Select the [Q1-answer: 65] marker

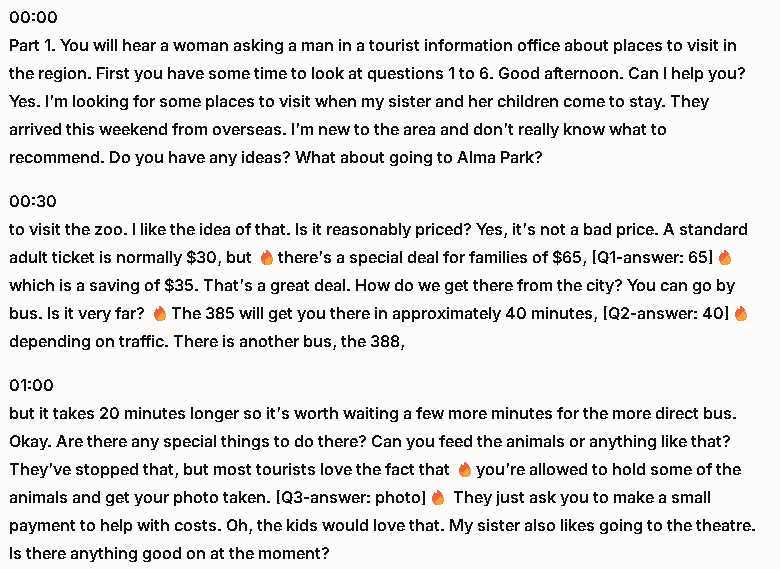click(658, 258)
